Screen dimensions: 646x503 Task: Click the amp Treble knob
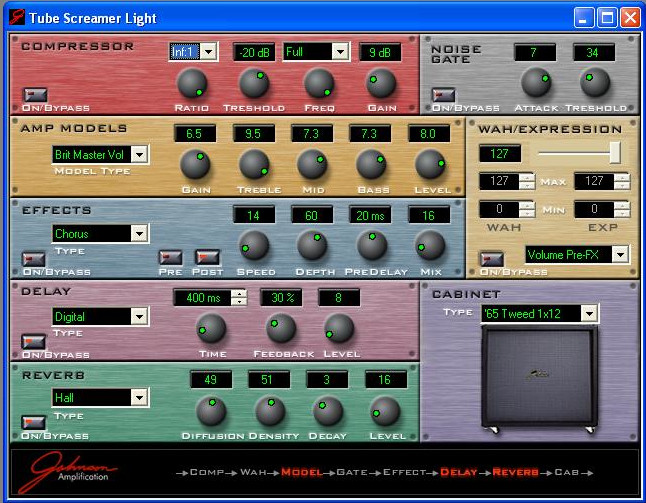(x=254, y=164)
